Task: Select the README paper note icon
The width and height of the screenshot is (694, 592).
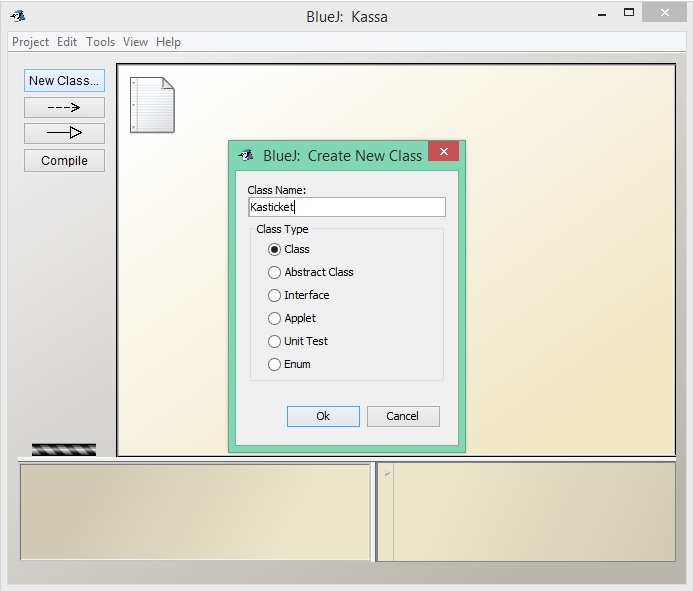Action: coord(152,105)
